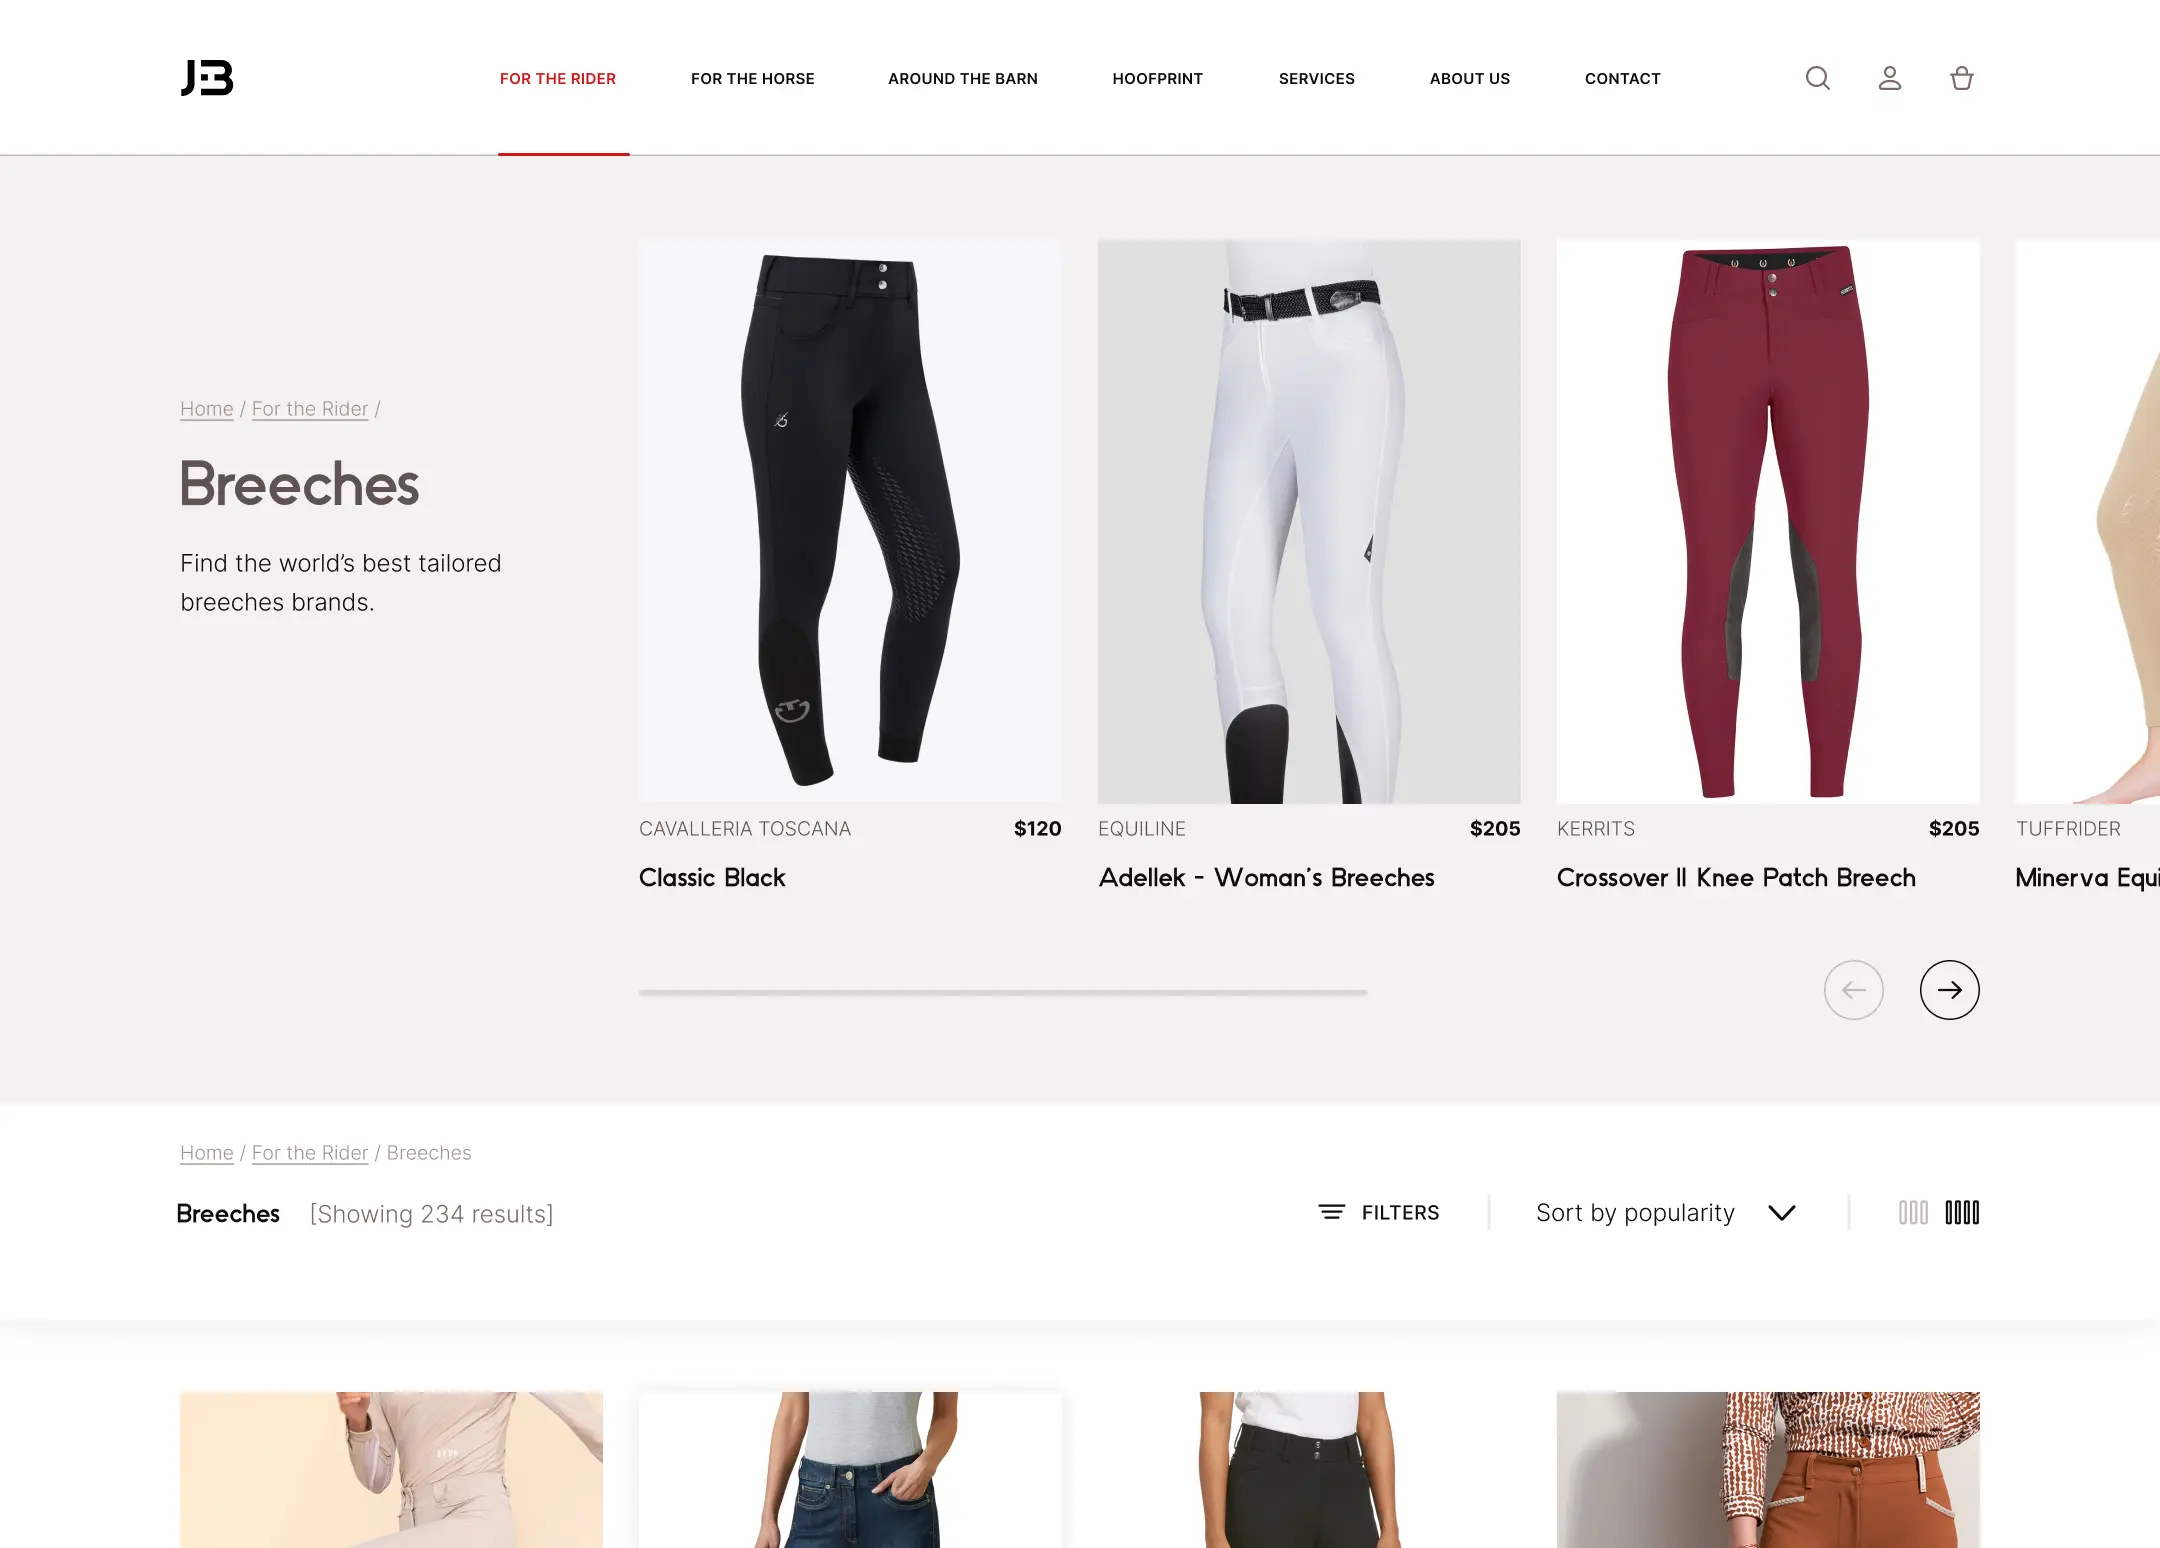Click the user account icon
This screenshot has width=2160, height=1548.
[x=1887, y=79]
